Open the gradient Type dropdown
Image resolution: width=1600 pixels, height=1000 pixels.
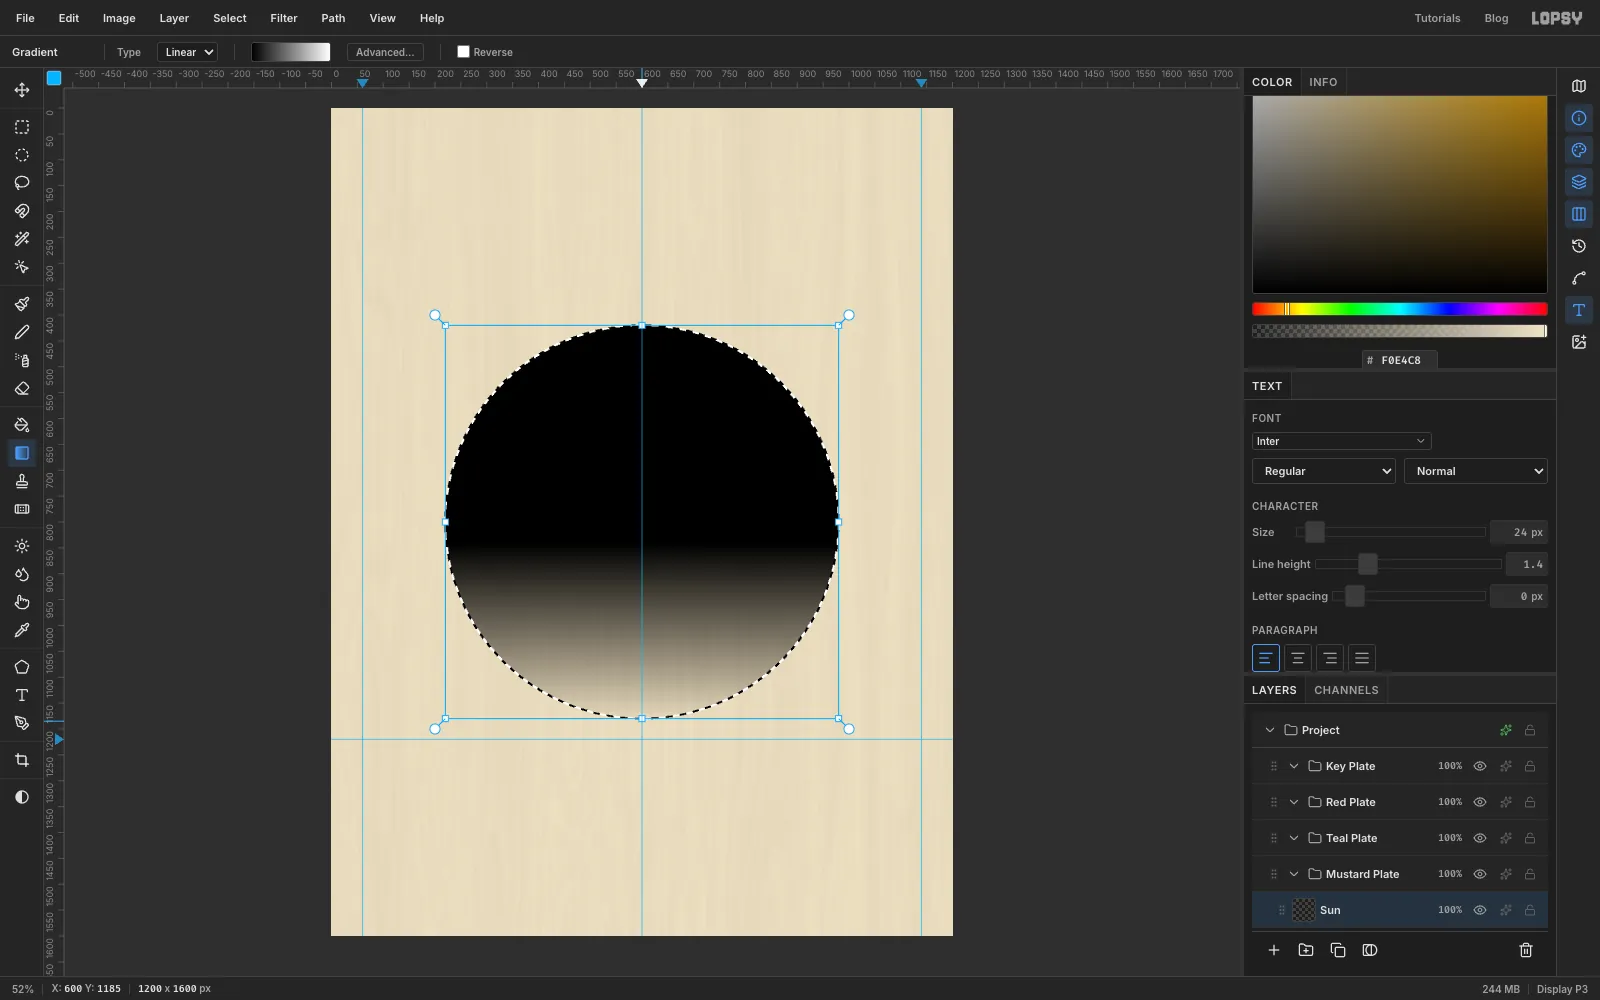[187, 52]
